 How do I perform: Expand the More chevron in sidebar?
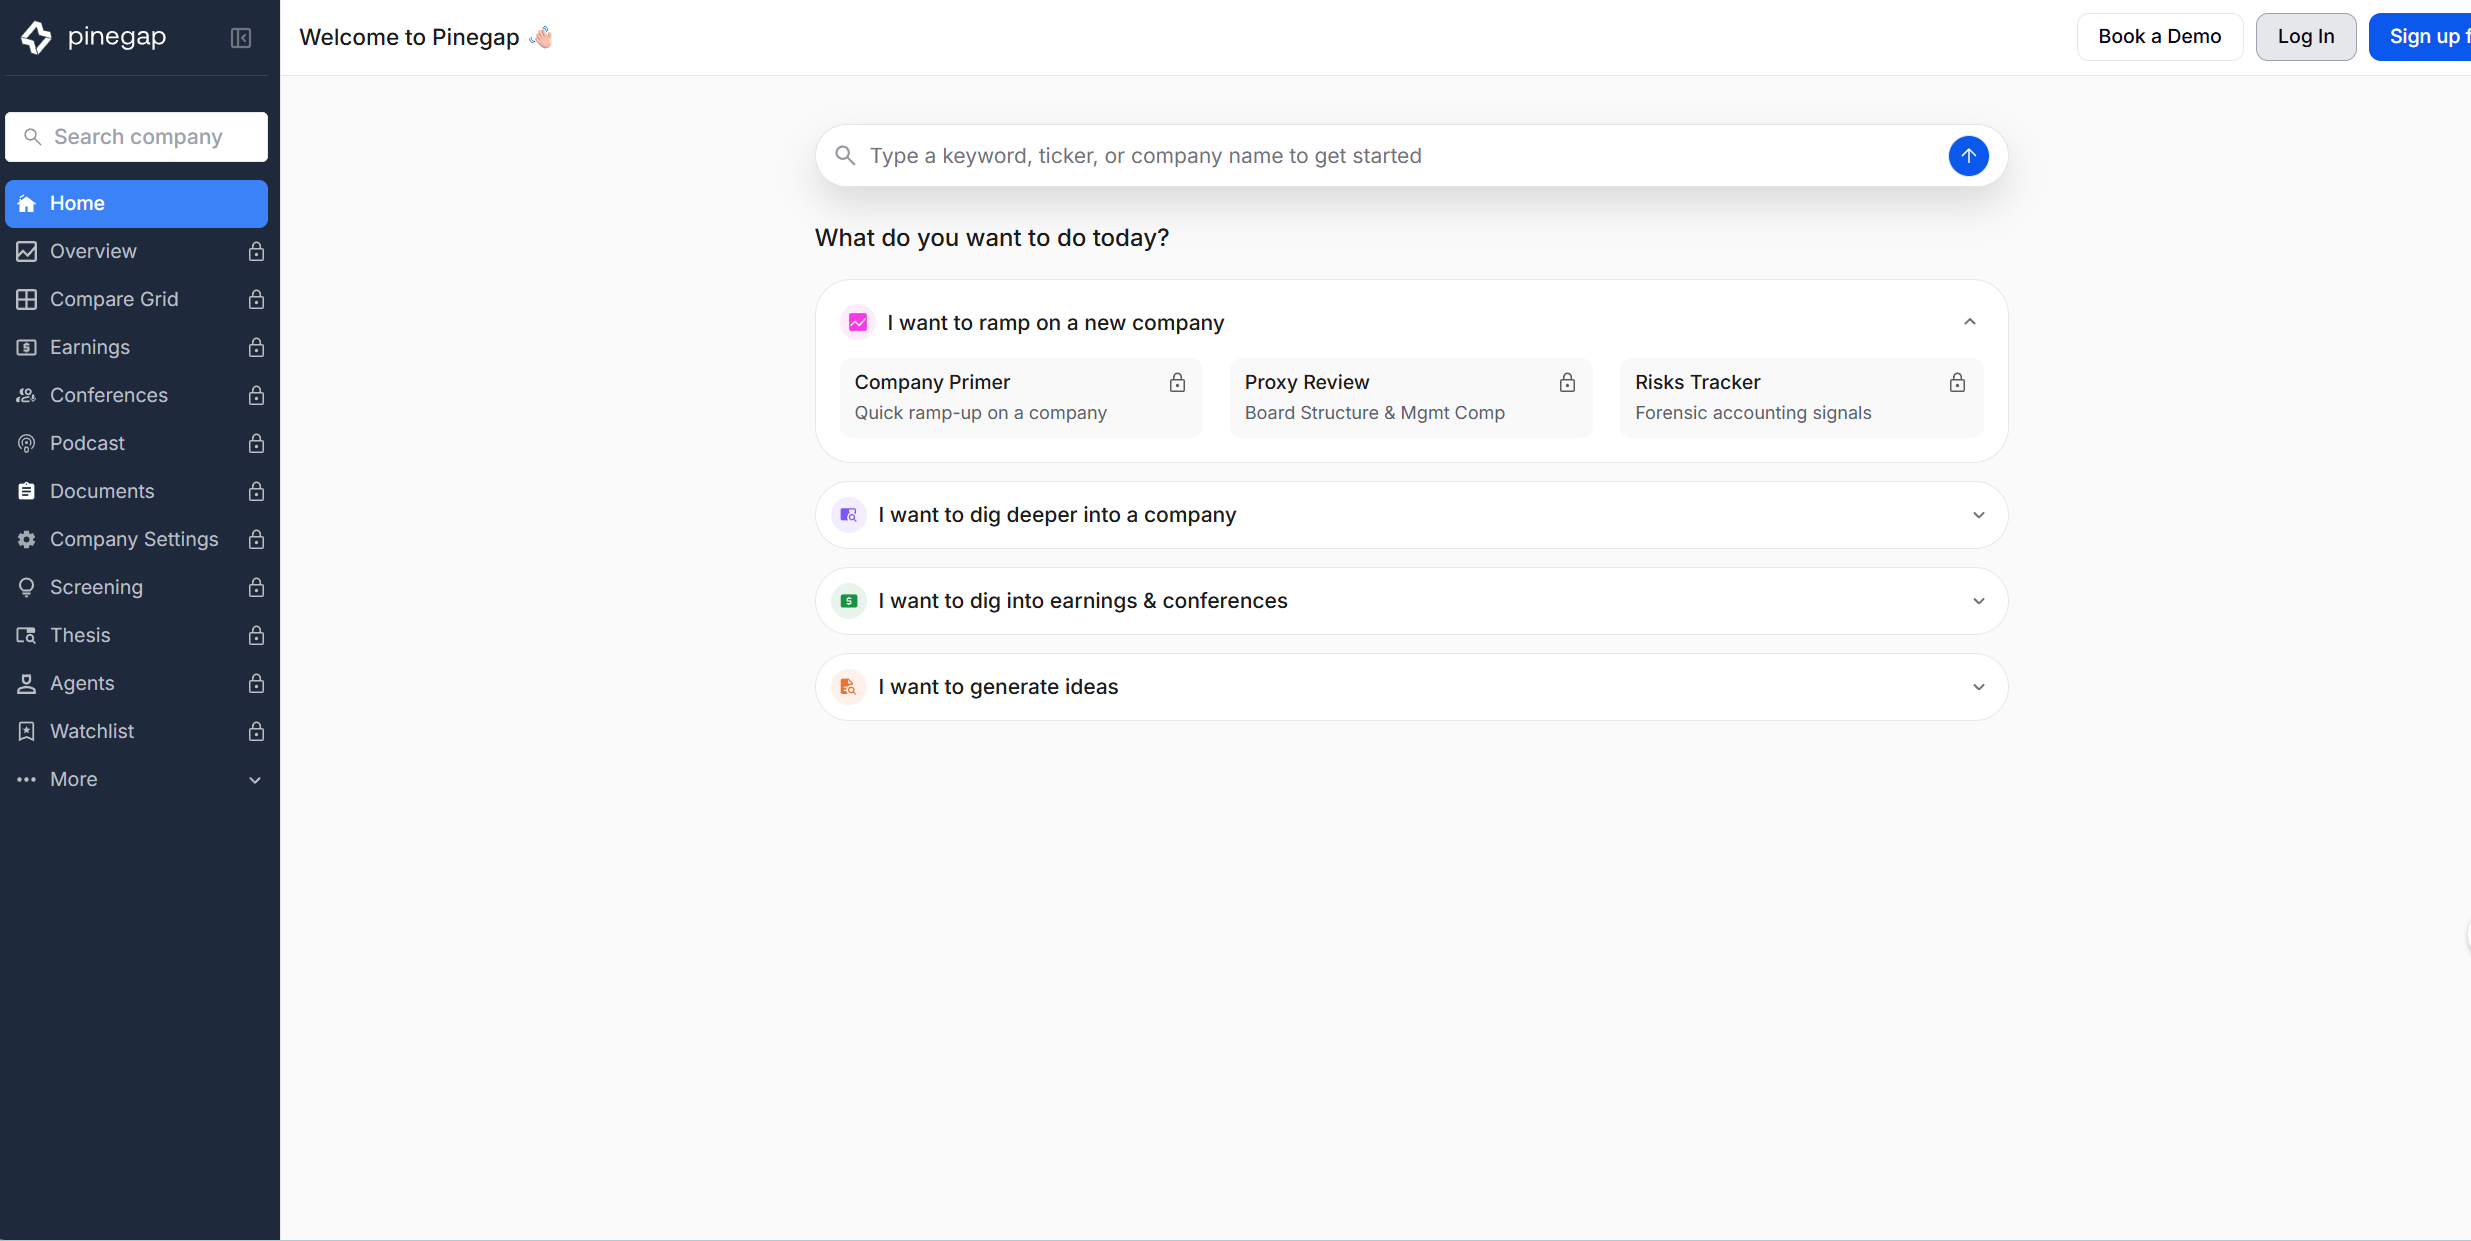pos(255,780)
